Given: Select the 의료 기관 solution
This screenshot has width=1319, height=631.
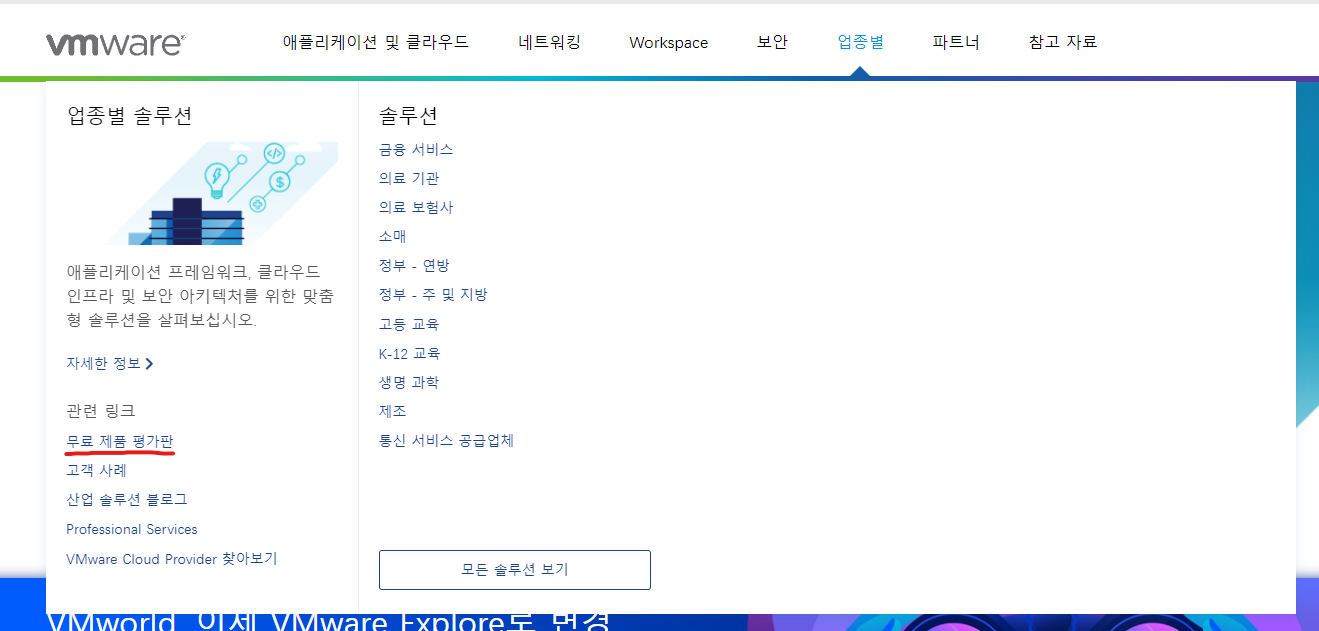Looking at the screenshot, I should (x=409, y=178).
